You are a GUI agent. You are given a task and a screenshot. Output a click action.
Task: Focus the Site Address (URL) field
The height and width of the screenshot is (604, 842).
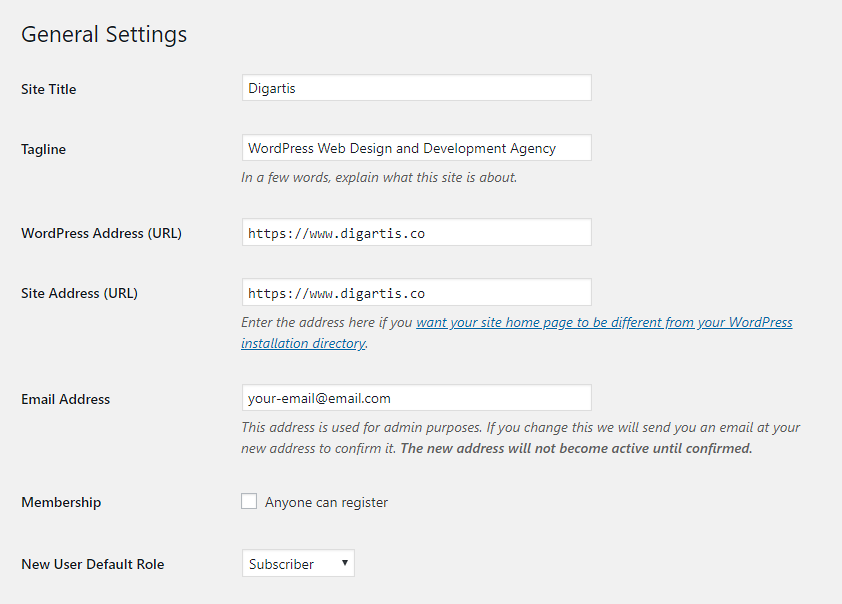[417, 292]
